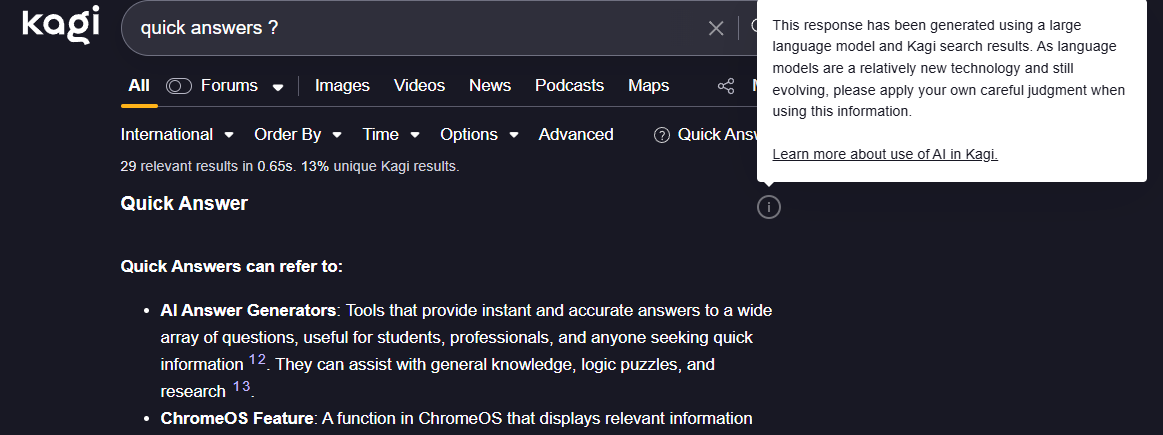The width and height of the screenshot is (1163, 435).
Task: Open "Learn more about use of AI in Kagi"
Action: pyautogui.click(x=885, y=154)
